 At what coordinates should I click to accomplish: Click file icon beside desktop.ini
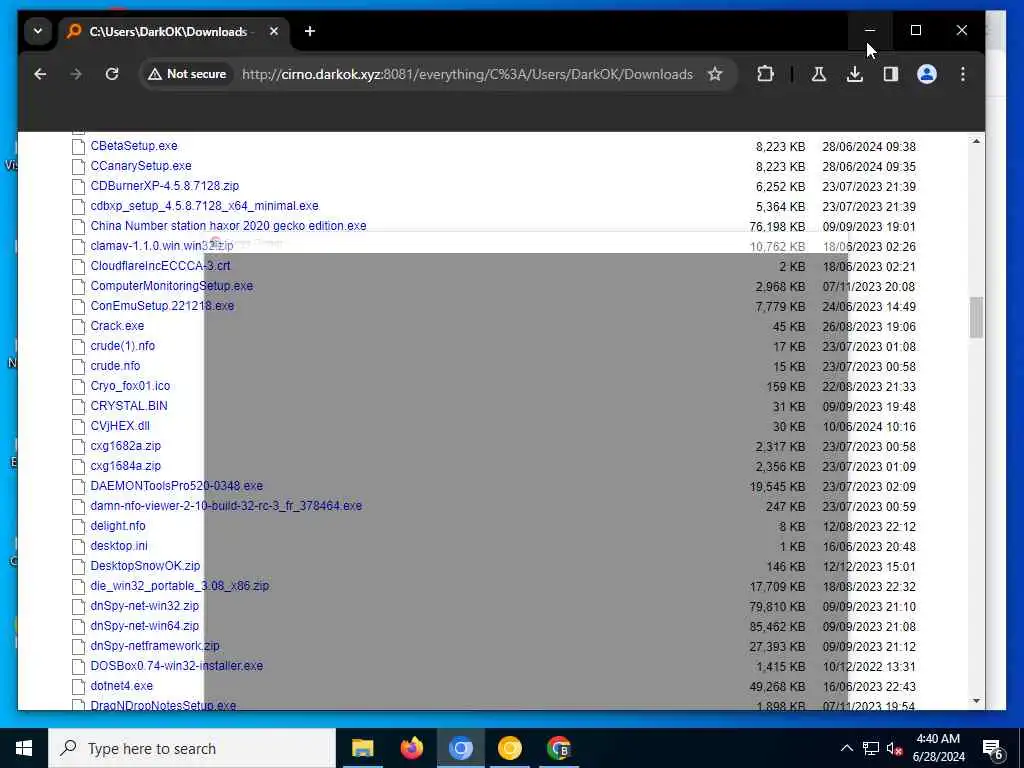tap(78, 547)
